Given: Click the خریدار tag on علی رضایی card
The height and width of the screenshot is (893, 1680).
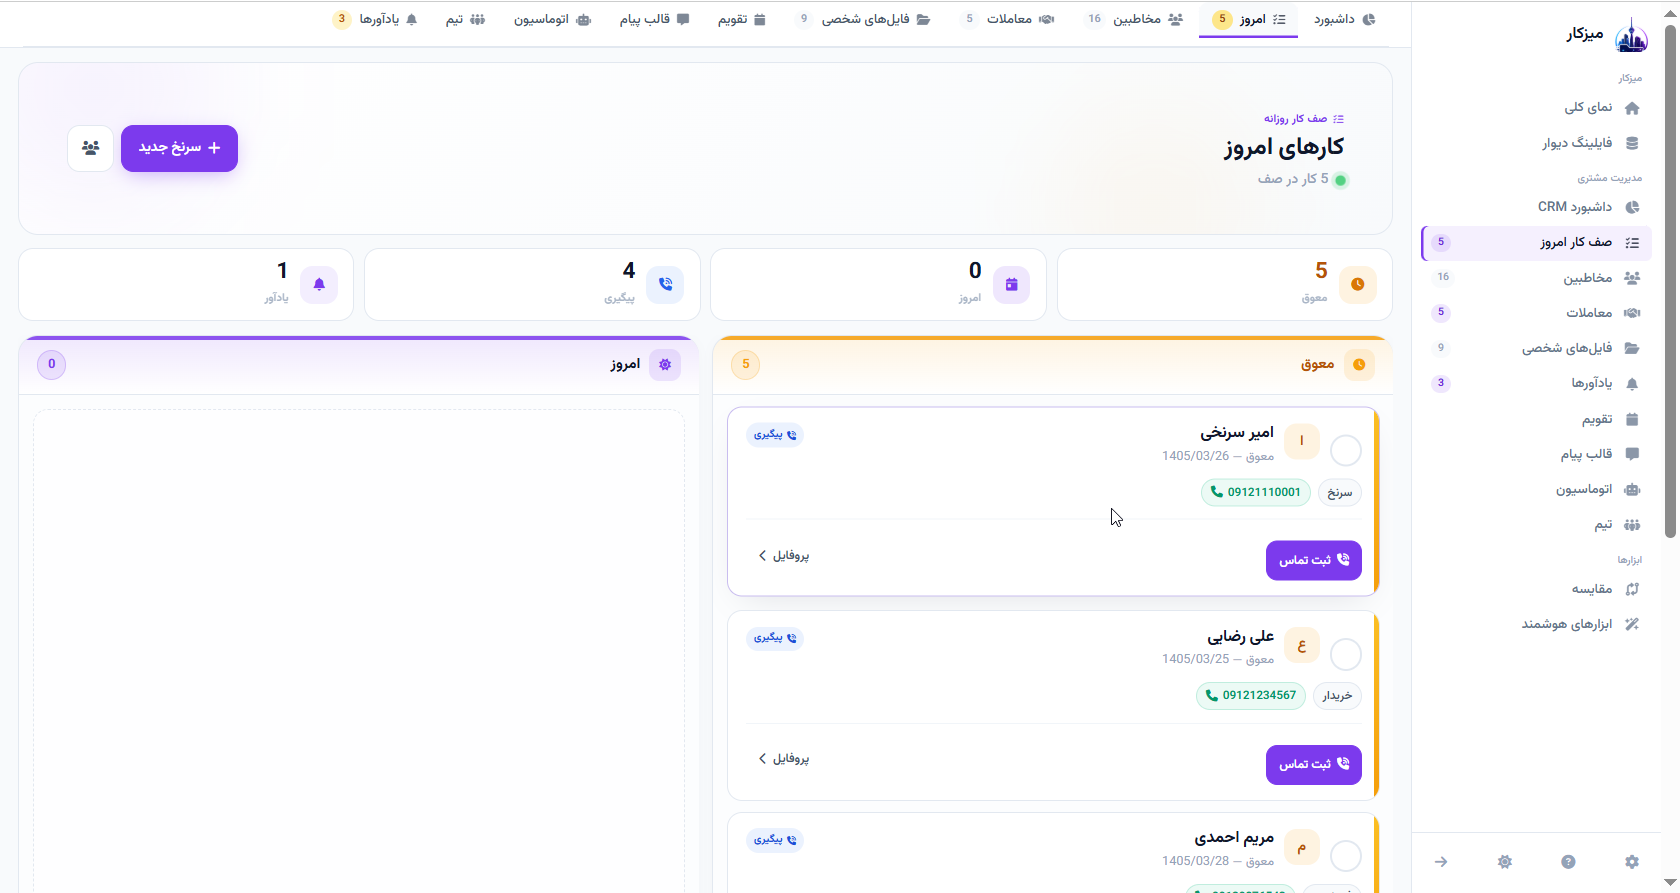Looking at the screenshot, I should 1337,695.
